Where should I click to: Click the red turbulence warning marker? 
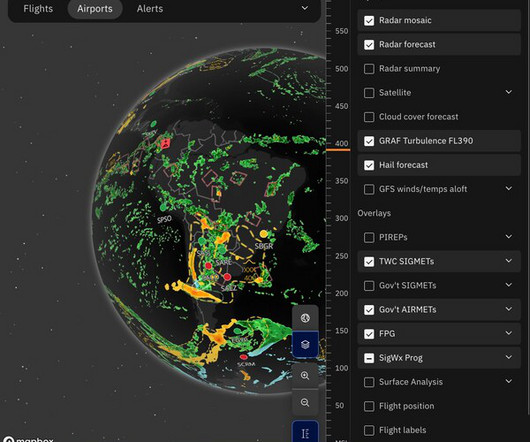pyautogui.click(x=165, y=144)
